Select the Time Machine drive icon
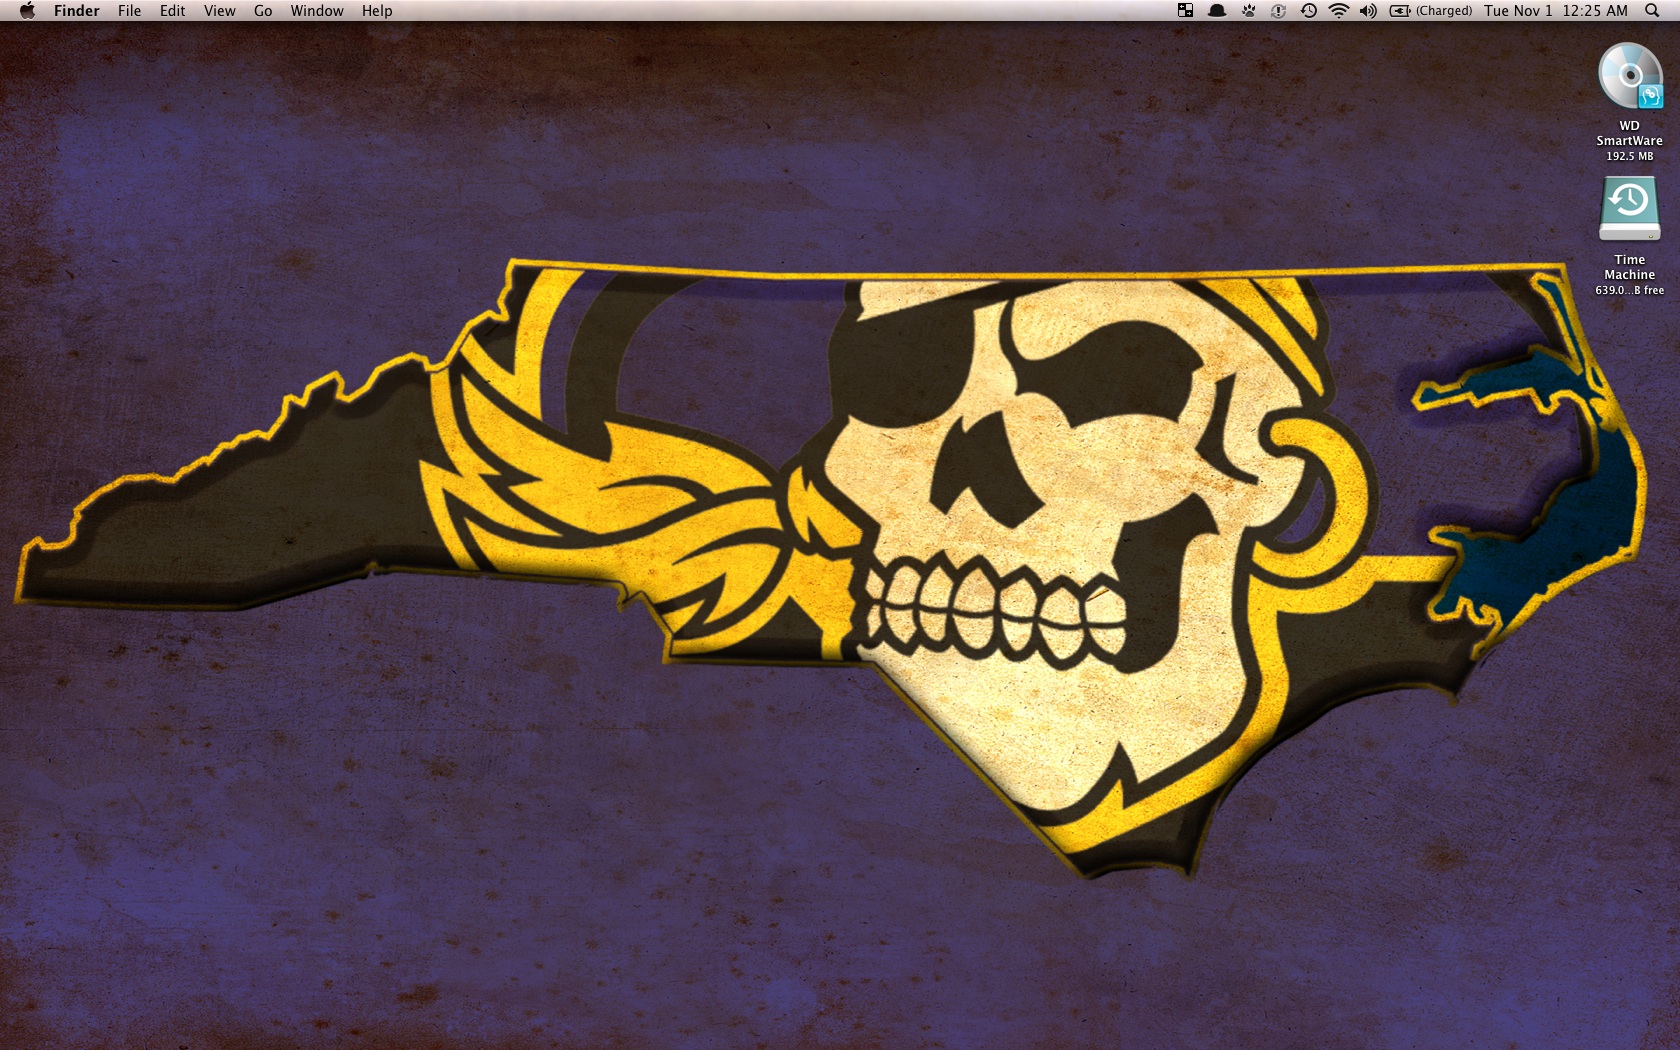1680x1050 pixels. click(x=1630, y=209)
